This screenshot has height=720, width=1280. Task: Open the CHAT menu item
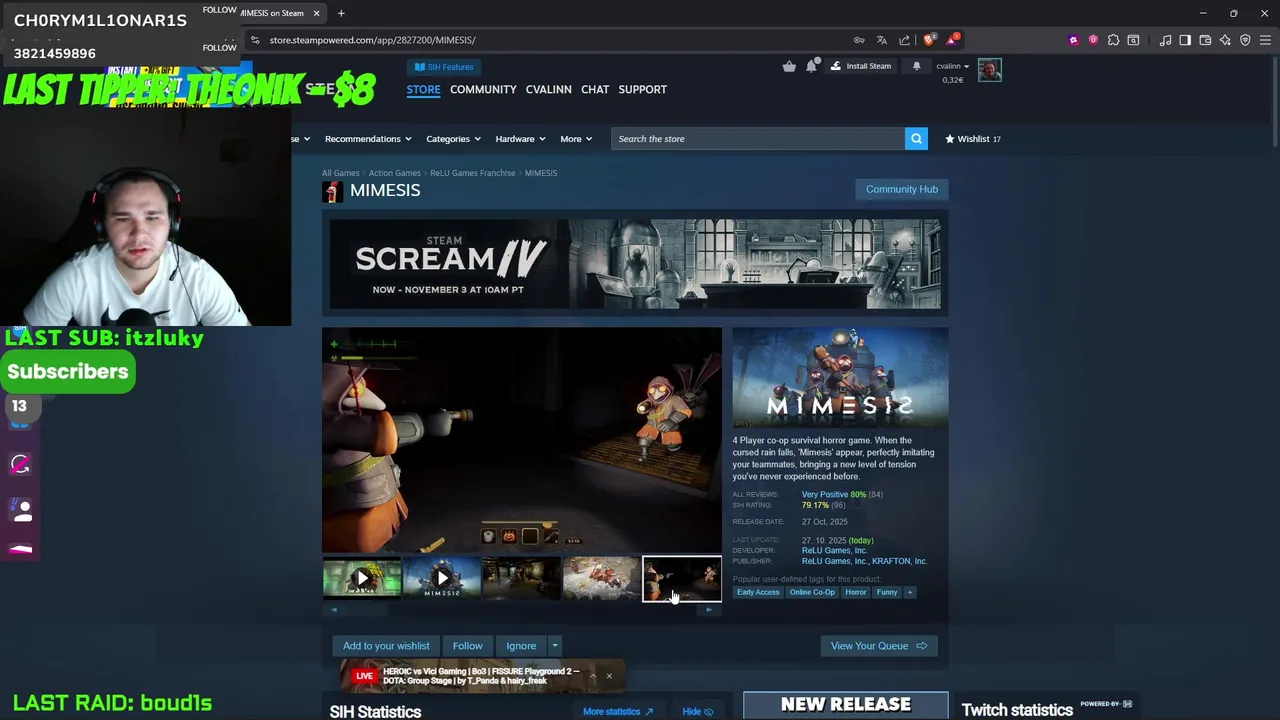[x=595, y=89]
